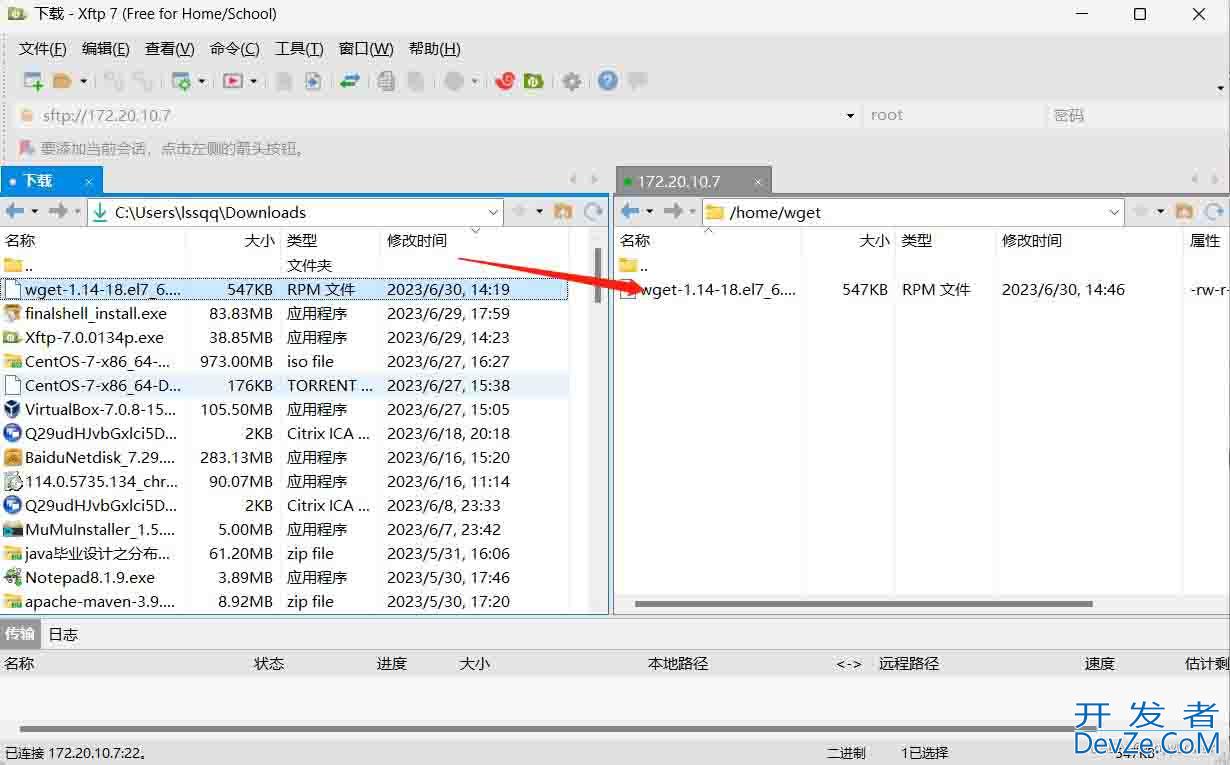Select BaiduNetdisk_7.29 installer file

(285, 457)
